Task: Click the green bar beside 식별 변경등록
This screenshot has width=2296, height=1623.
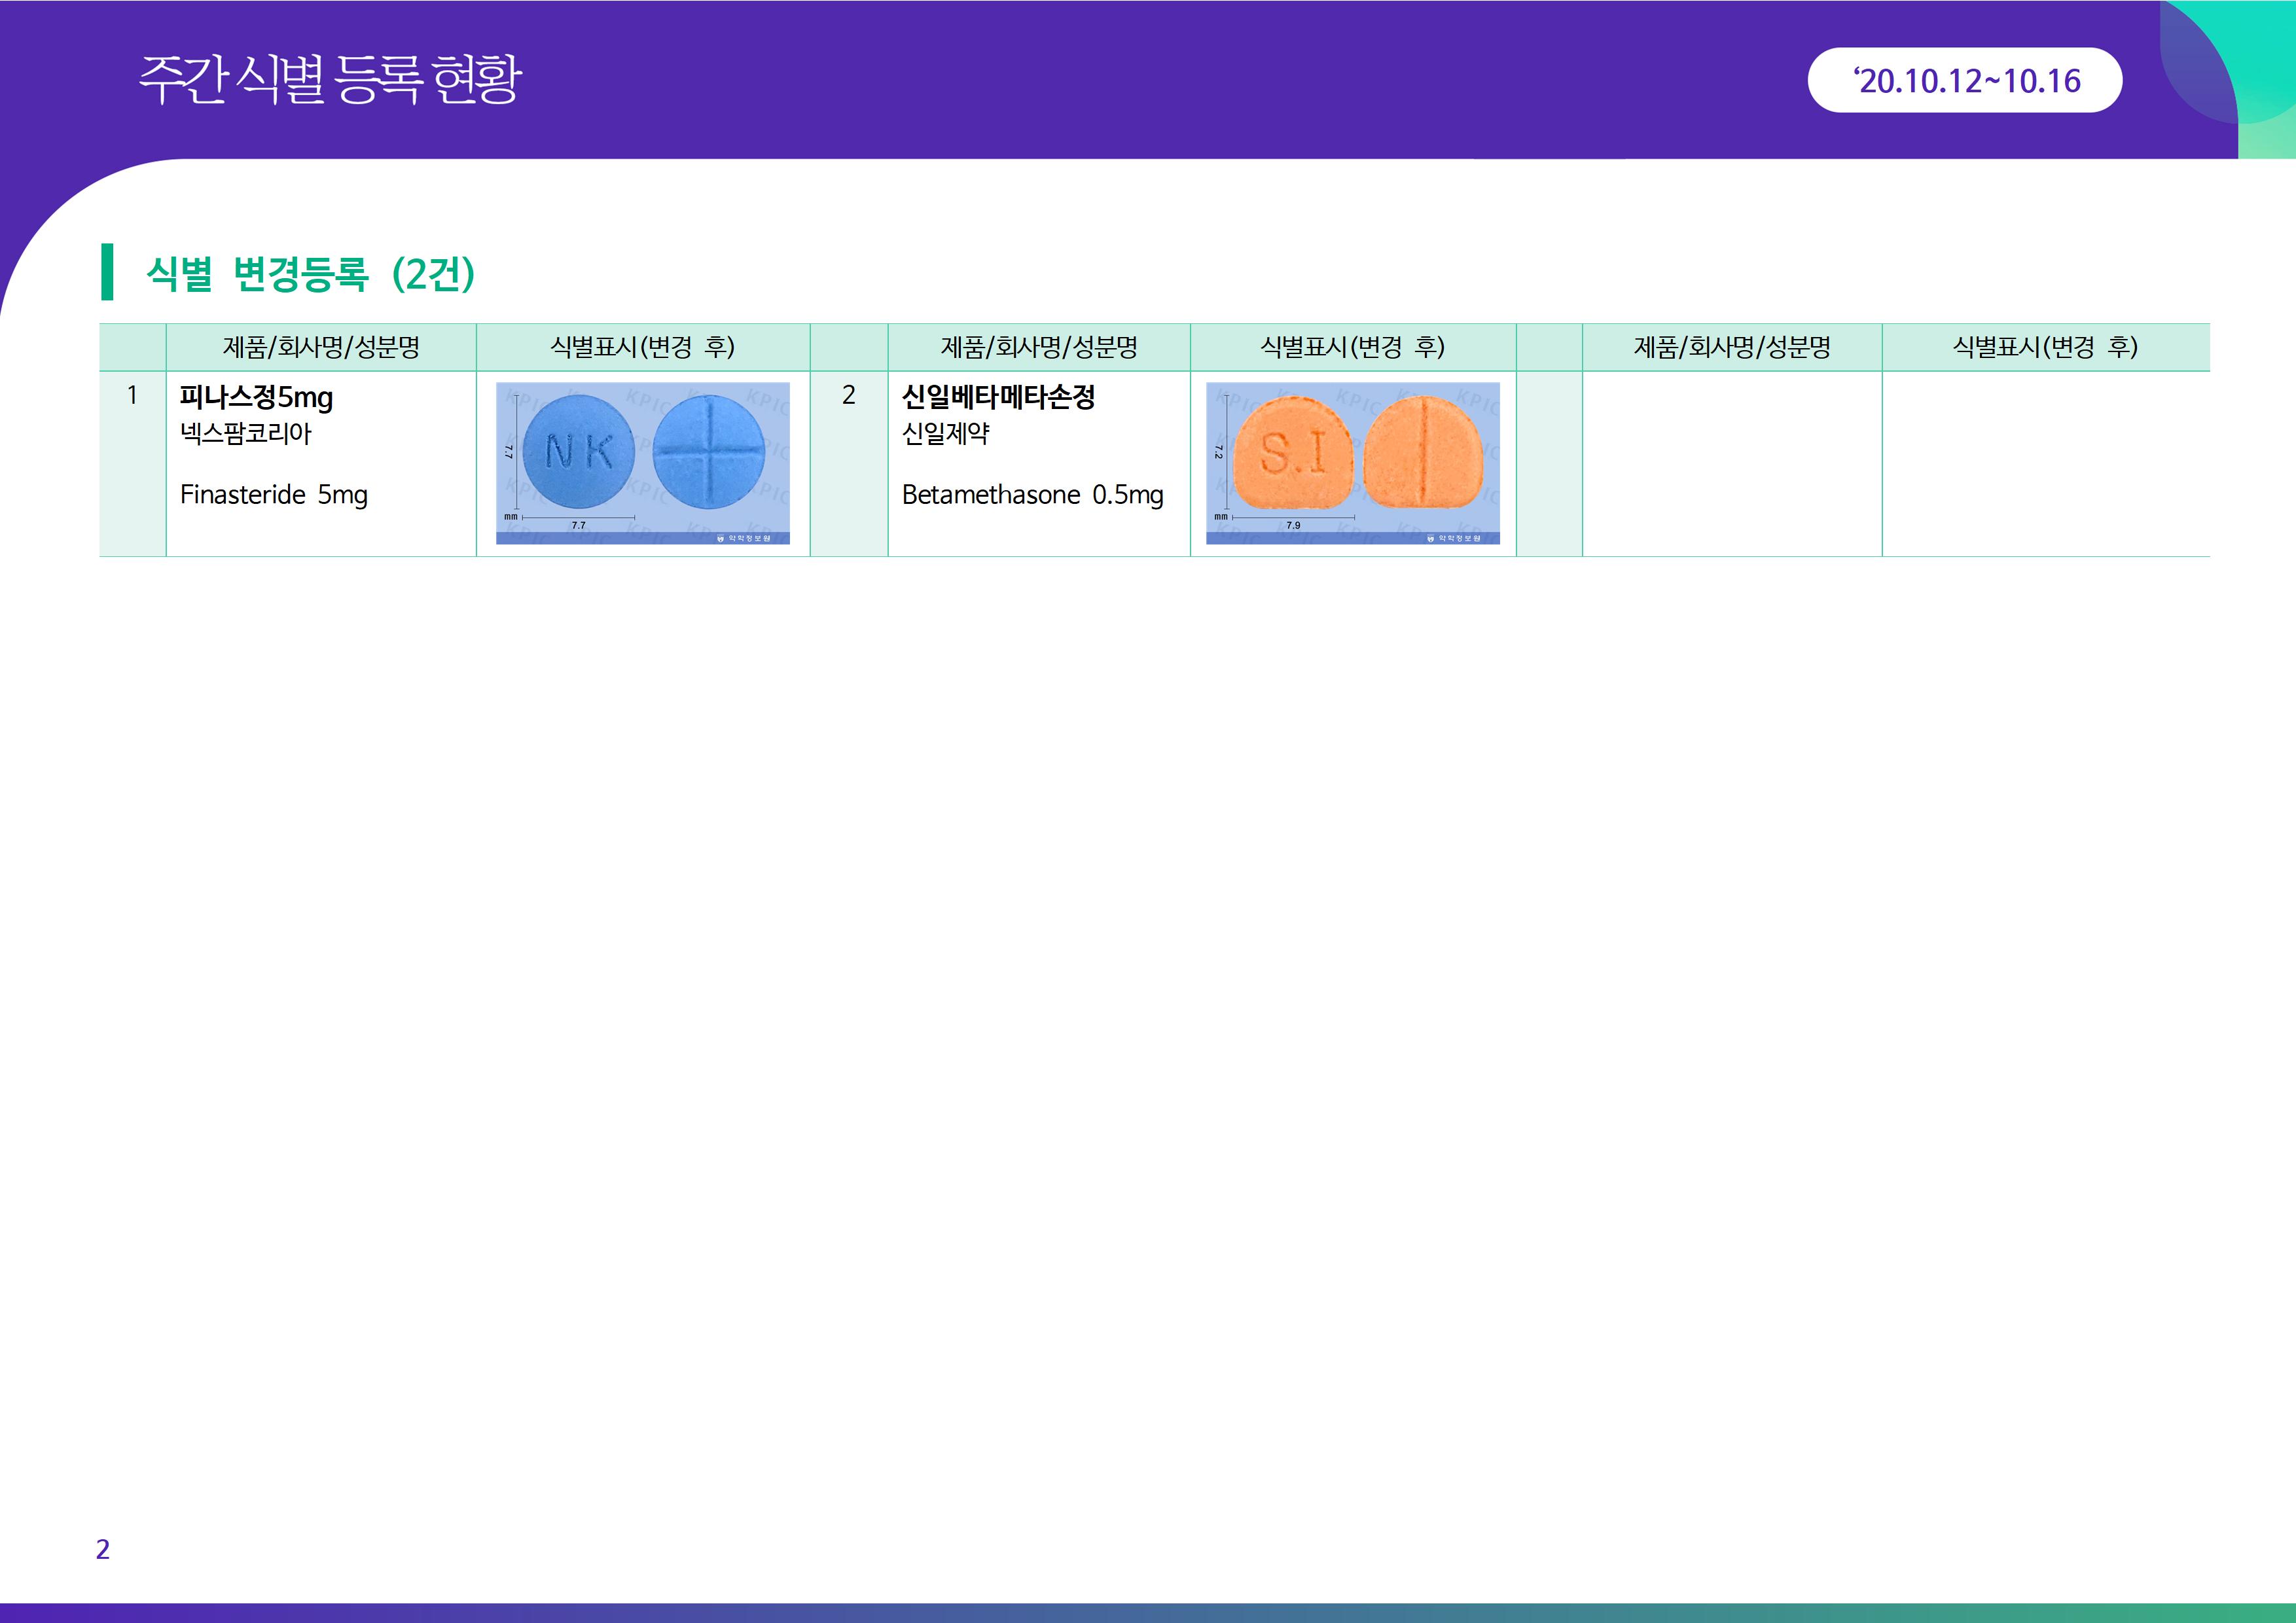Action: (107, 271)
